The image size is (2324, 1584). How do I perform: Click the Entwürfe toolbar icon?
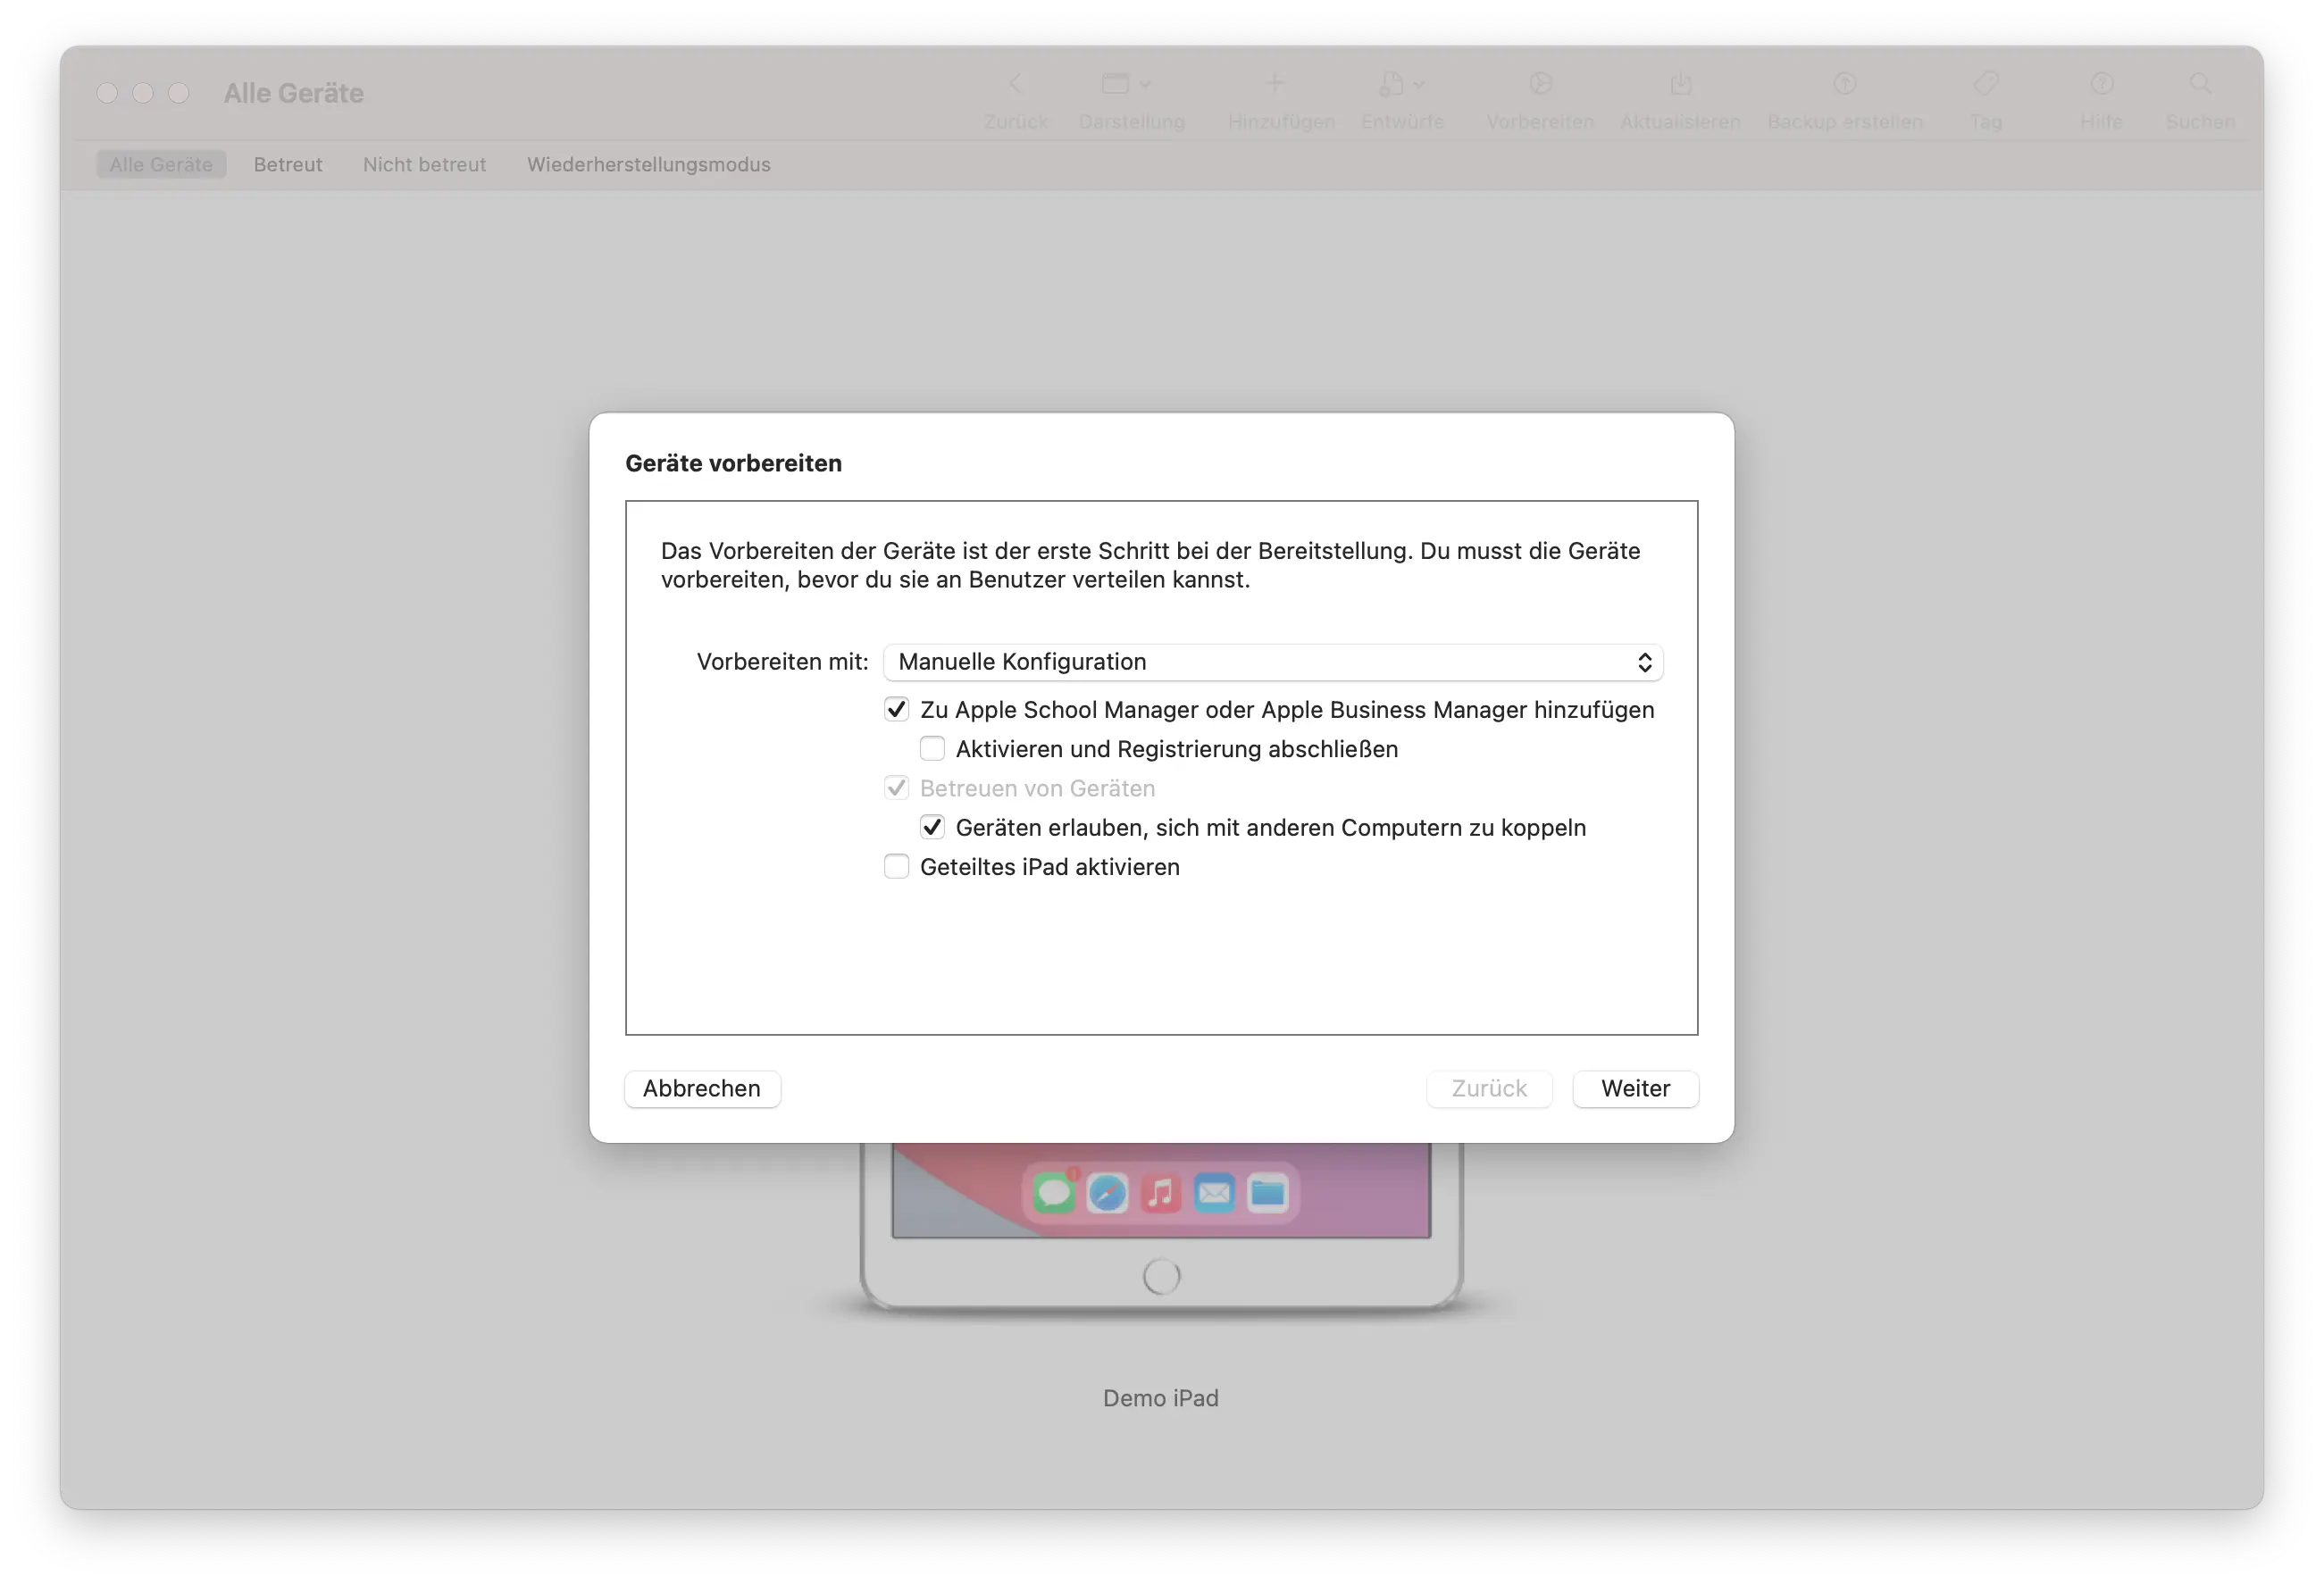tap(1393, 83)
